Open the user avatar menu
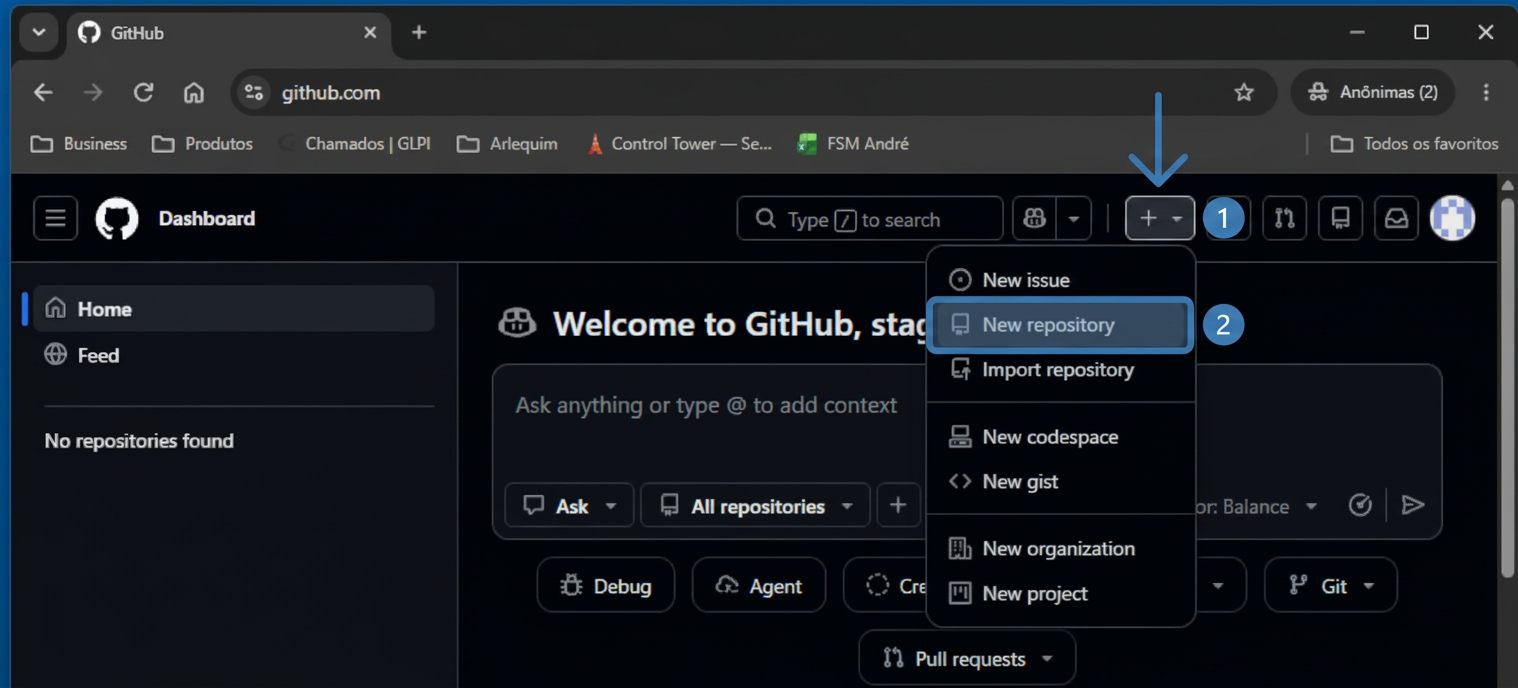 pos(1452,218)
